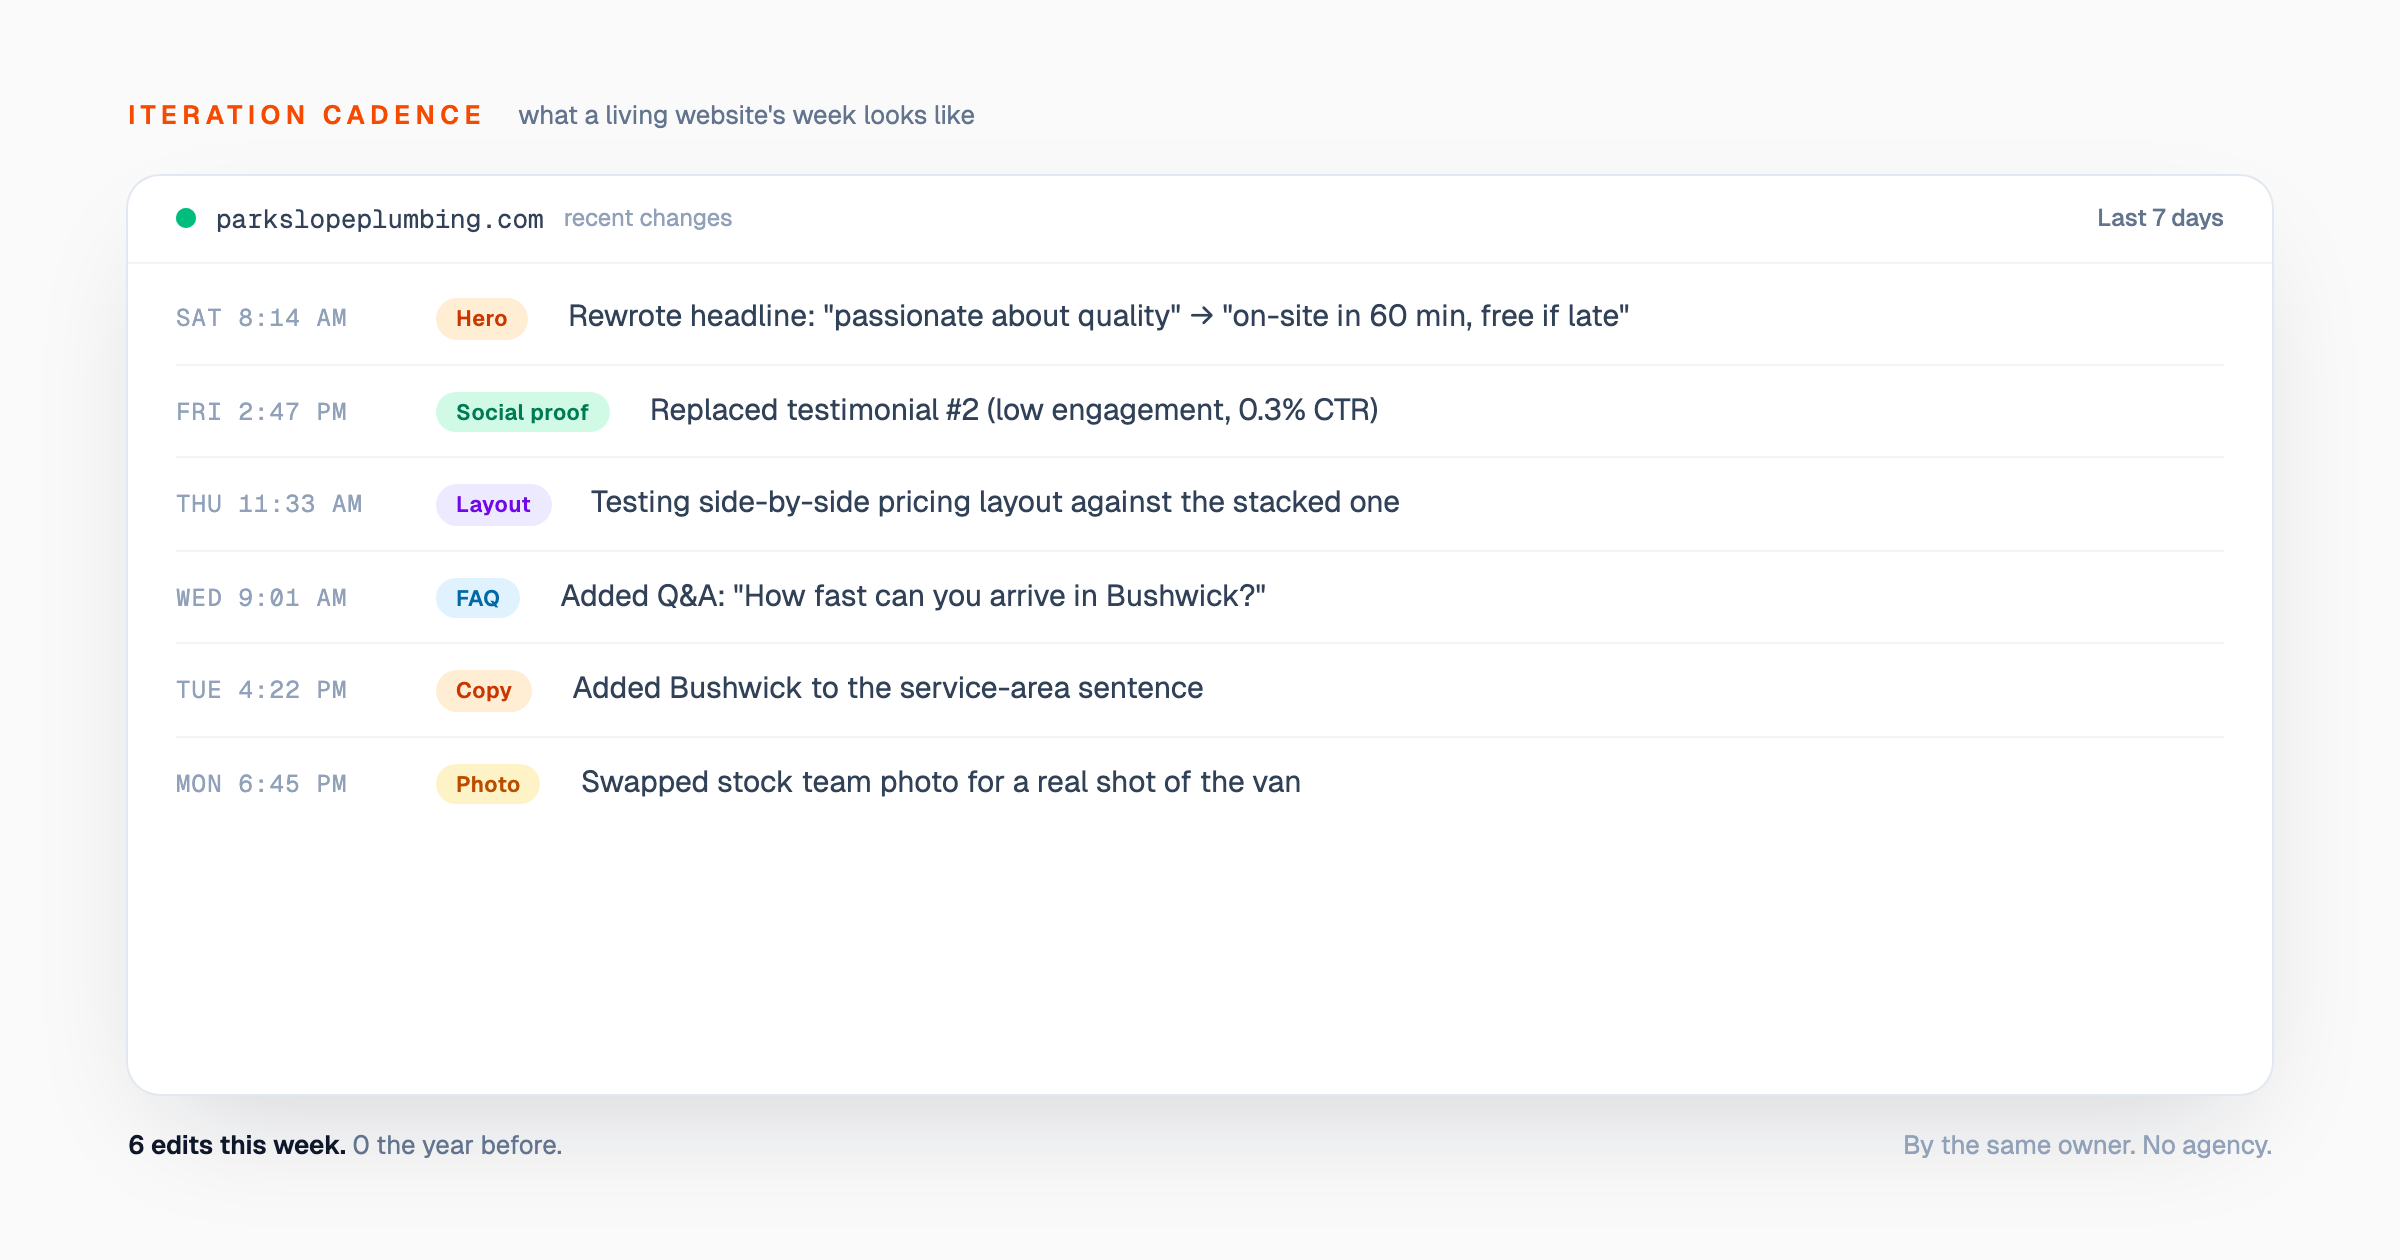Click the SAT 8:14 AM timestamp
Image resolution: width=2400 pixels, height=1260 pixels.
261,318
